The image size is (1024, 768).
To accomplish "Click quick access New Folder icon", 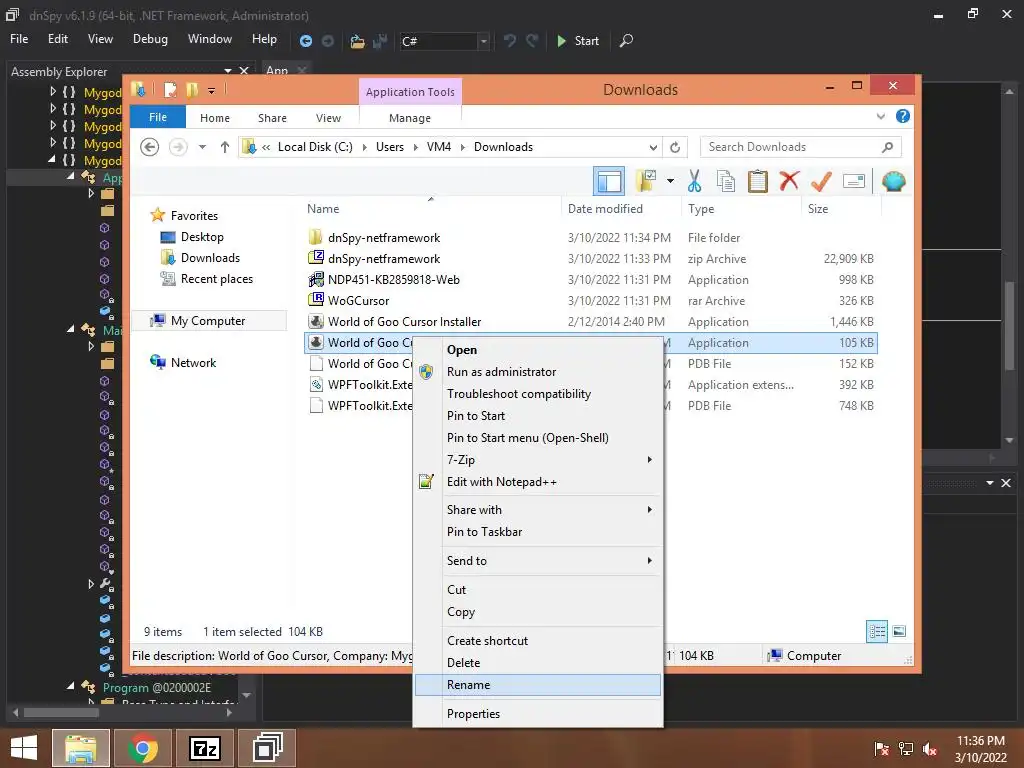I will [192, 90].
